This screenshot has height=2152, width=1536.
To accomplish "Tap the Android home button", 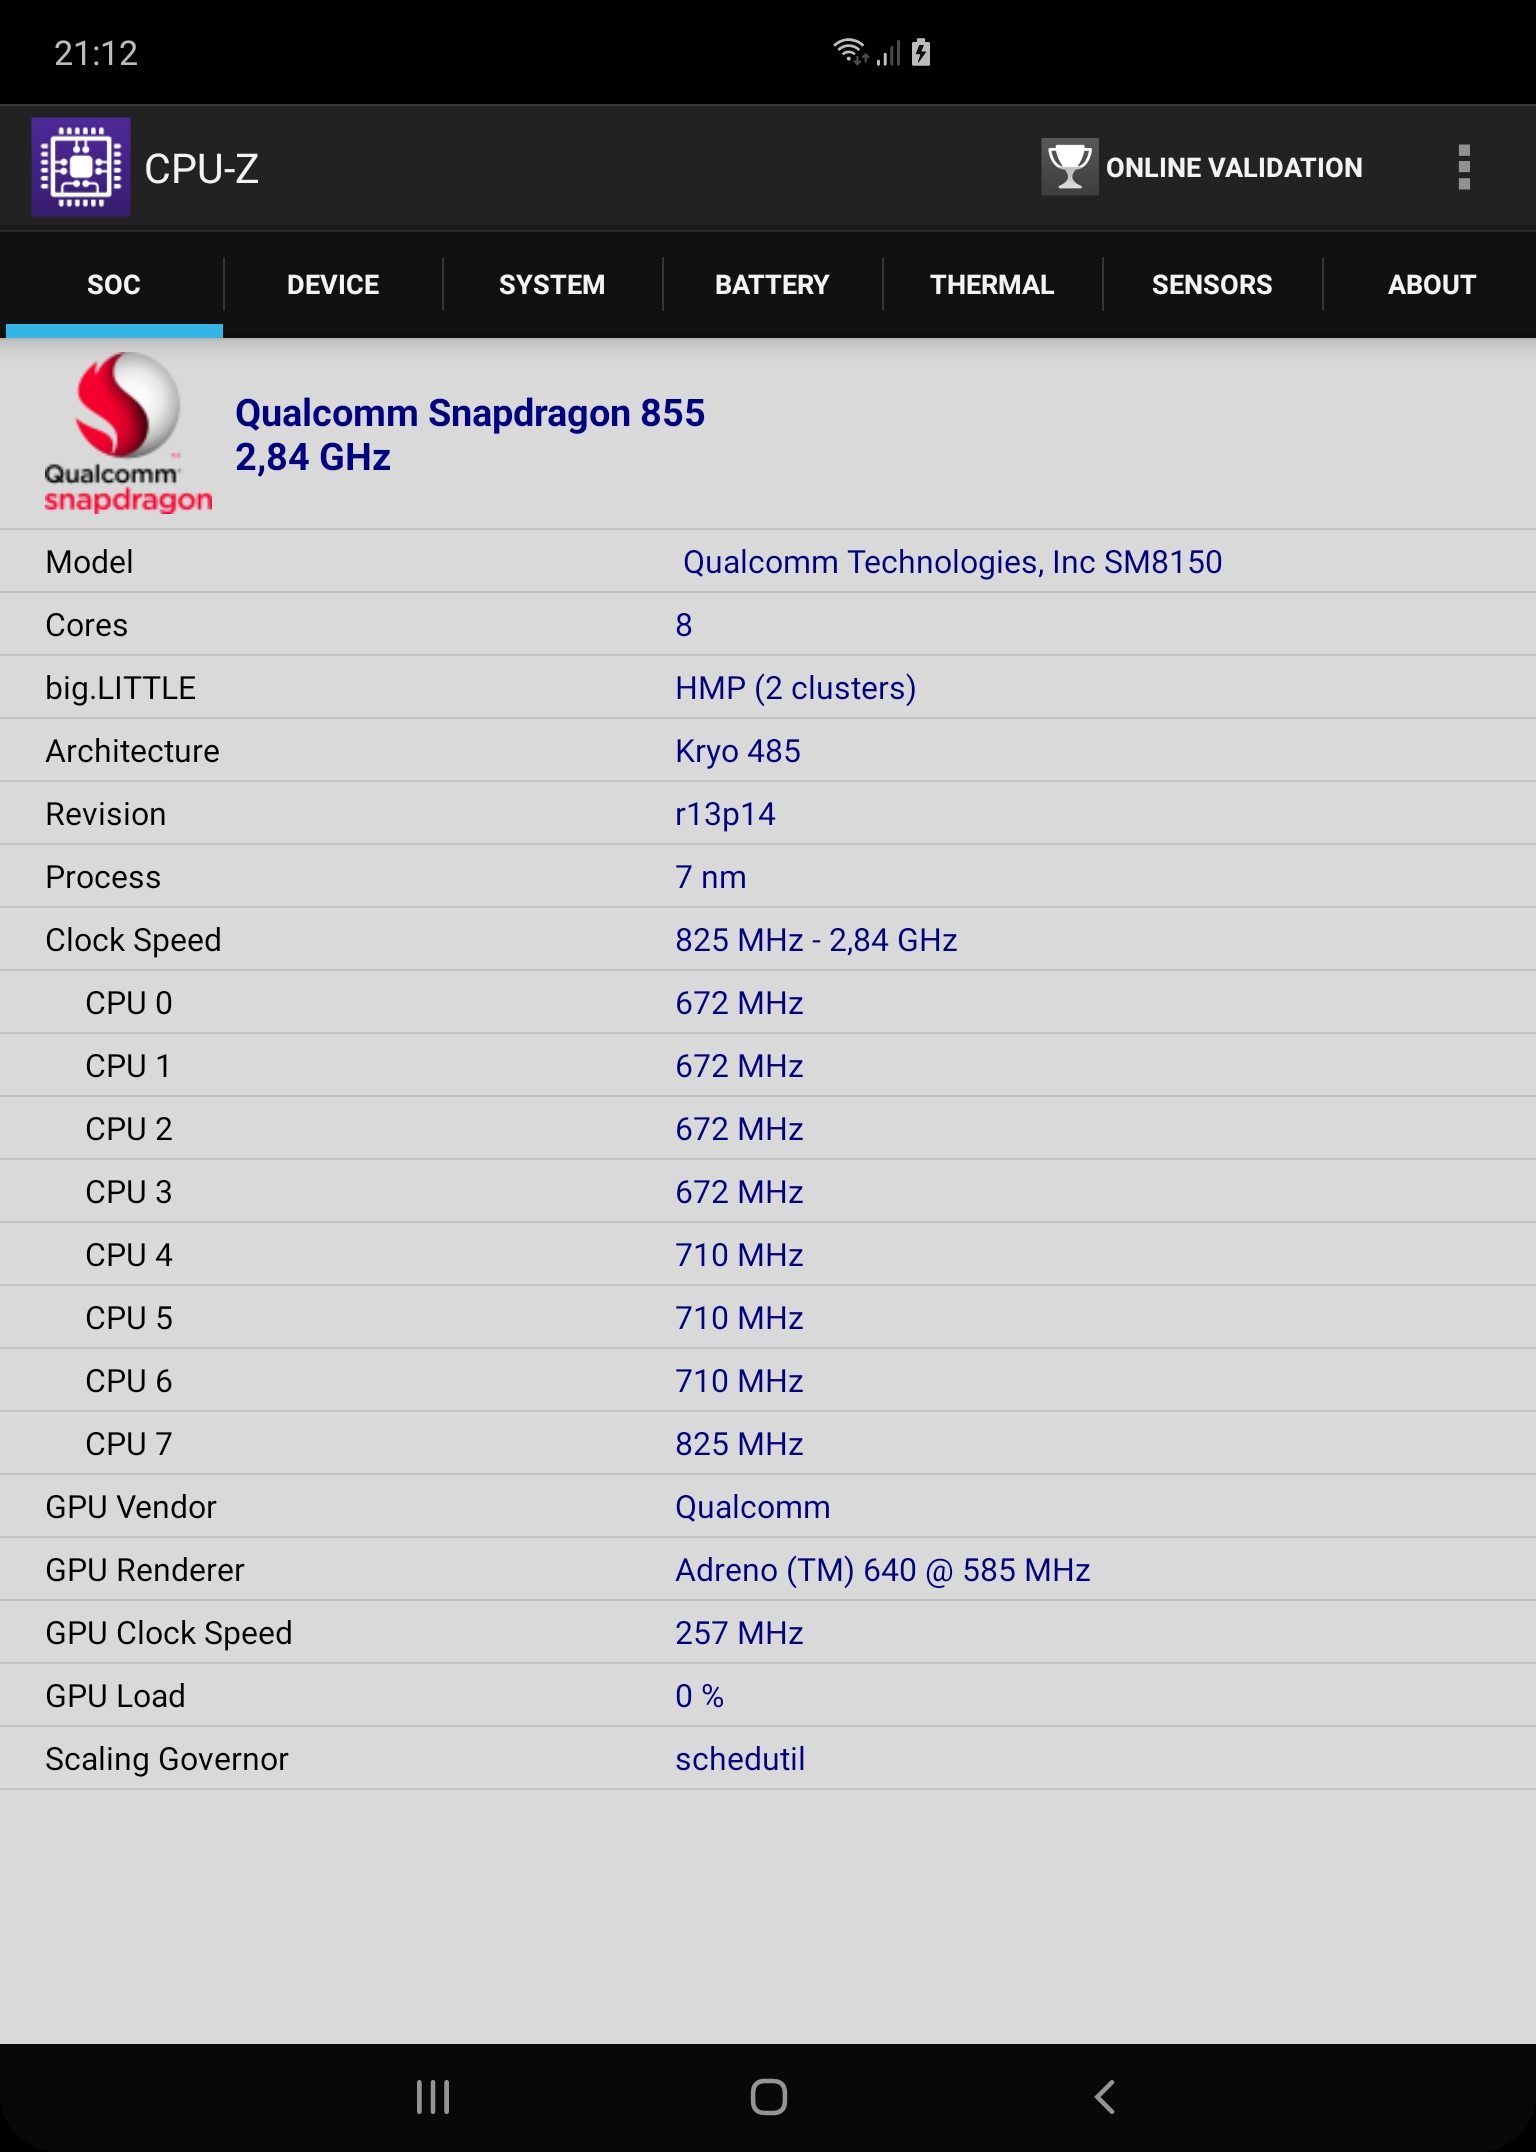I will [x=768, y=2097].
